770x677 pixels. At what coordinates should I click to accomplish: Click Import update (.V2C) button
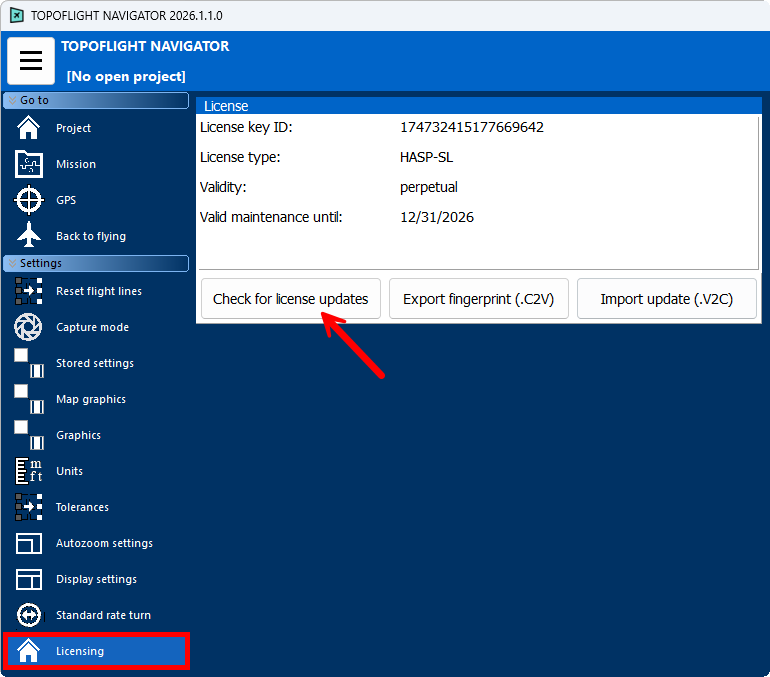(666, 299)
